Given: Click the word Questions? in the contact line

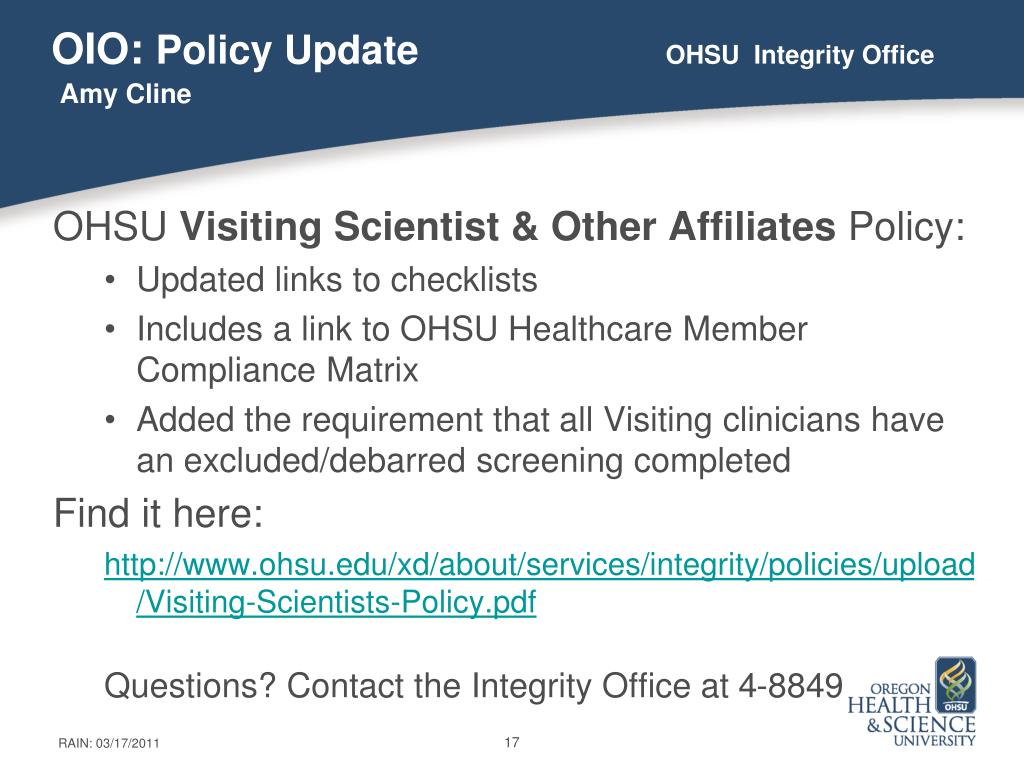Looking at the screenshot, I should 191,686.
